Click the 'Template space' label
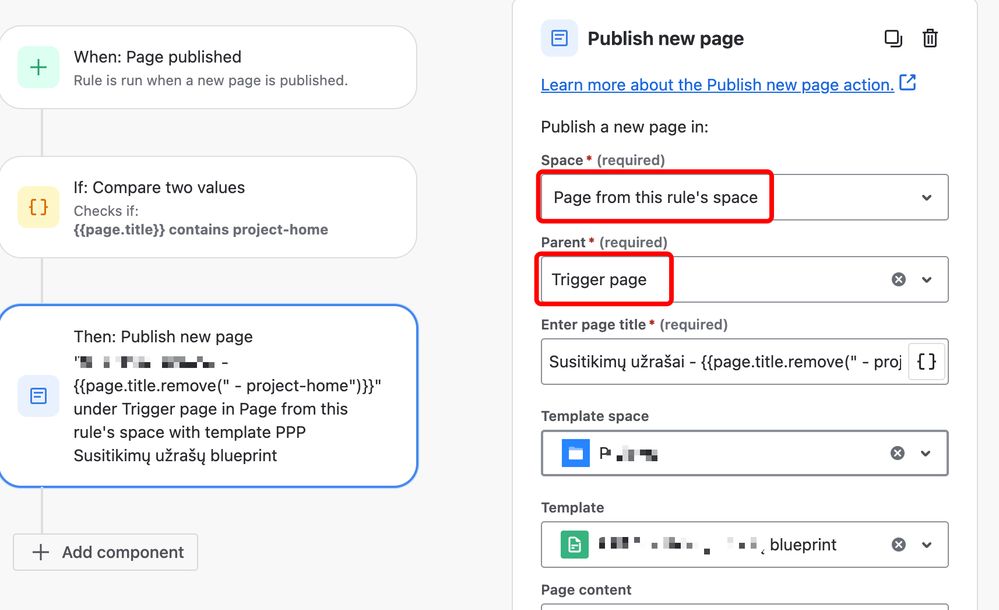999x610 pixels. pyautogui.click(x=594, y=416)
